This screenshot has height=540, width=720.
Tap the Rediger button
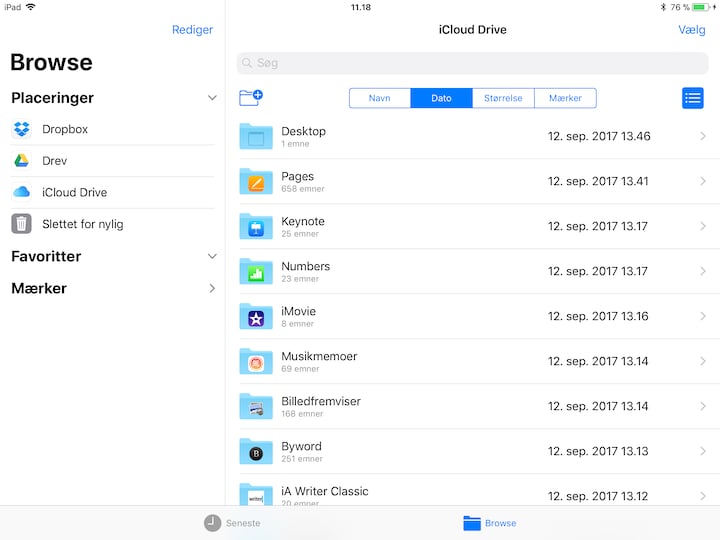(x=192, y=30)
